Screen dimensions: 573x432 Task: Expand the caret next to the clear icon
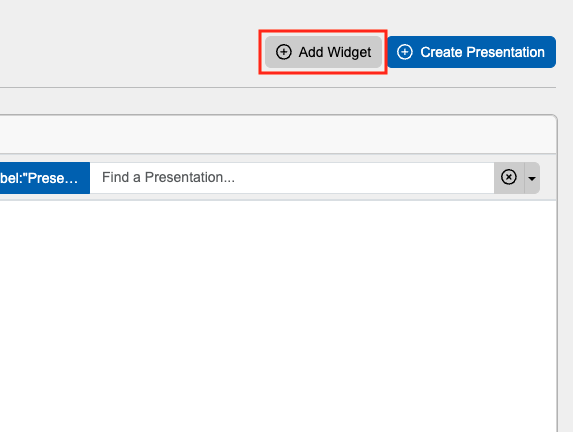click(532, 178)
